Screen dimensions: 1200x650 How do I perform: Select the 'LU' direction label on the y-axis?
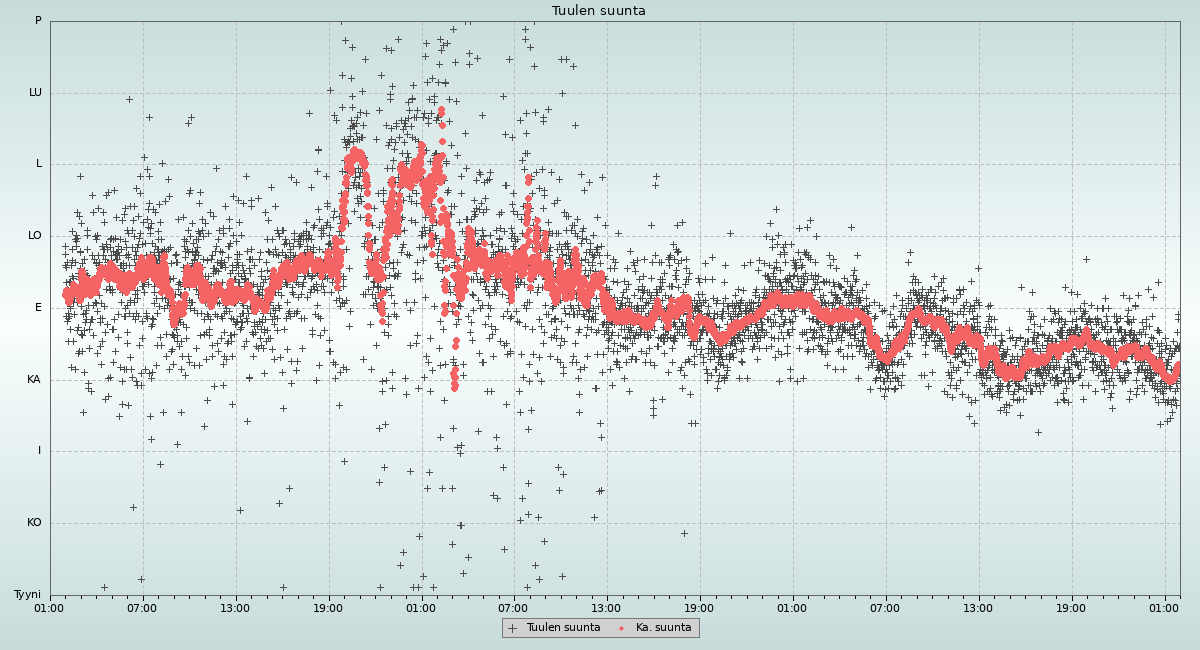coord(35,93)
